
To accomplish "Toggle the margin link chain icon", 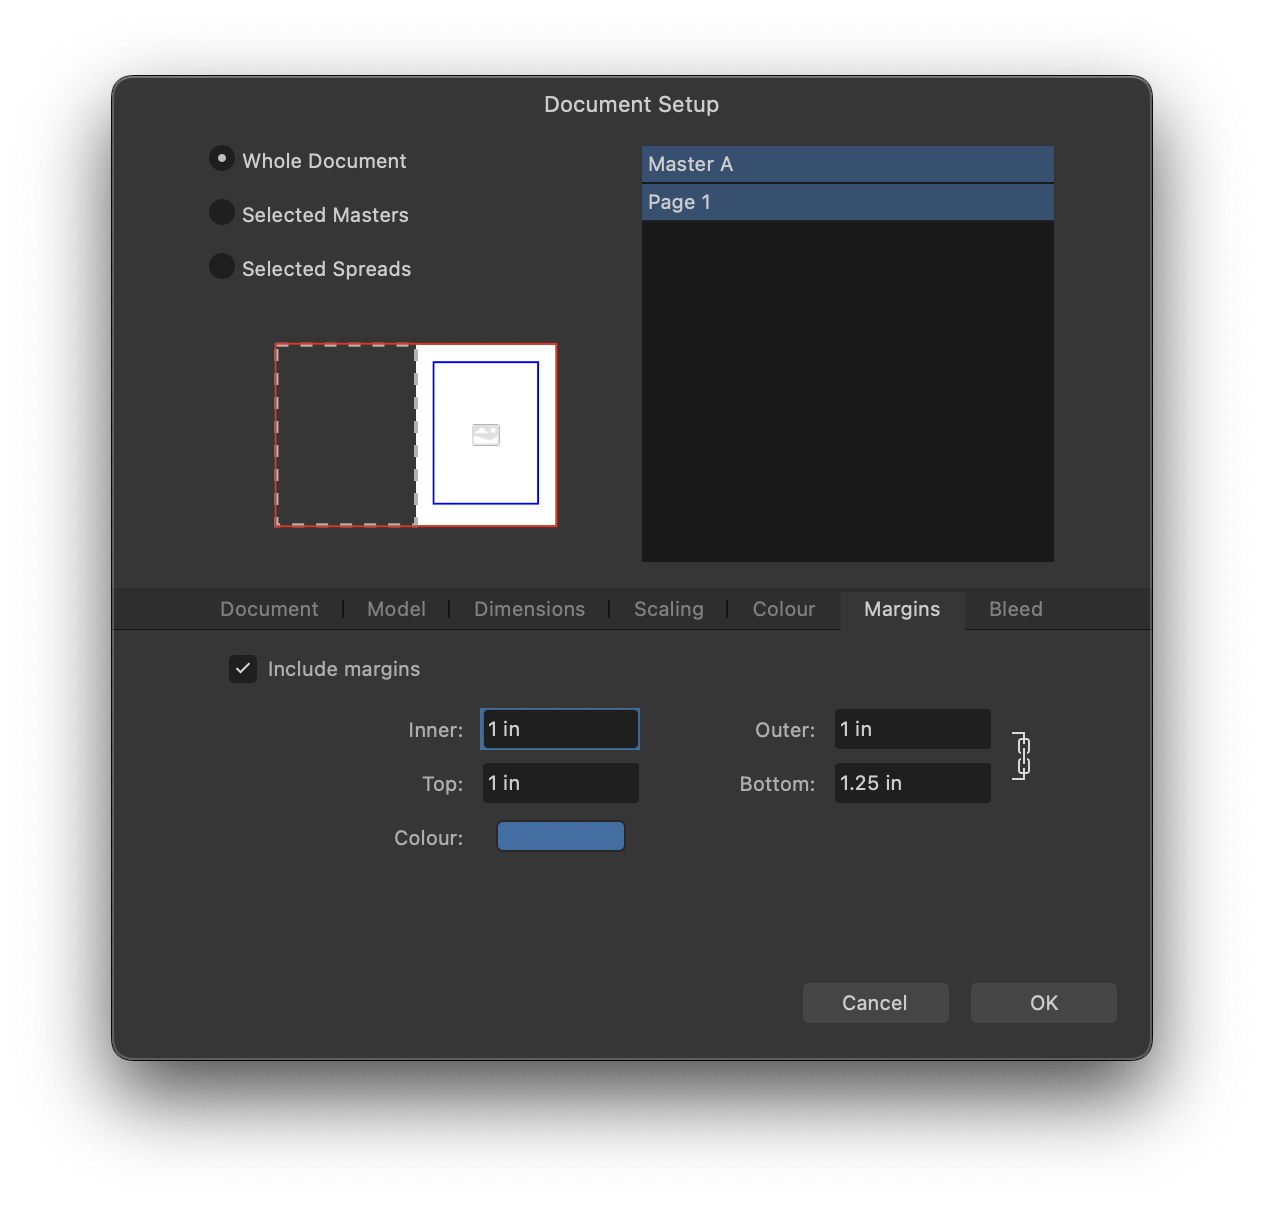I will click(1022, 756).
